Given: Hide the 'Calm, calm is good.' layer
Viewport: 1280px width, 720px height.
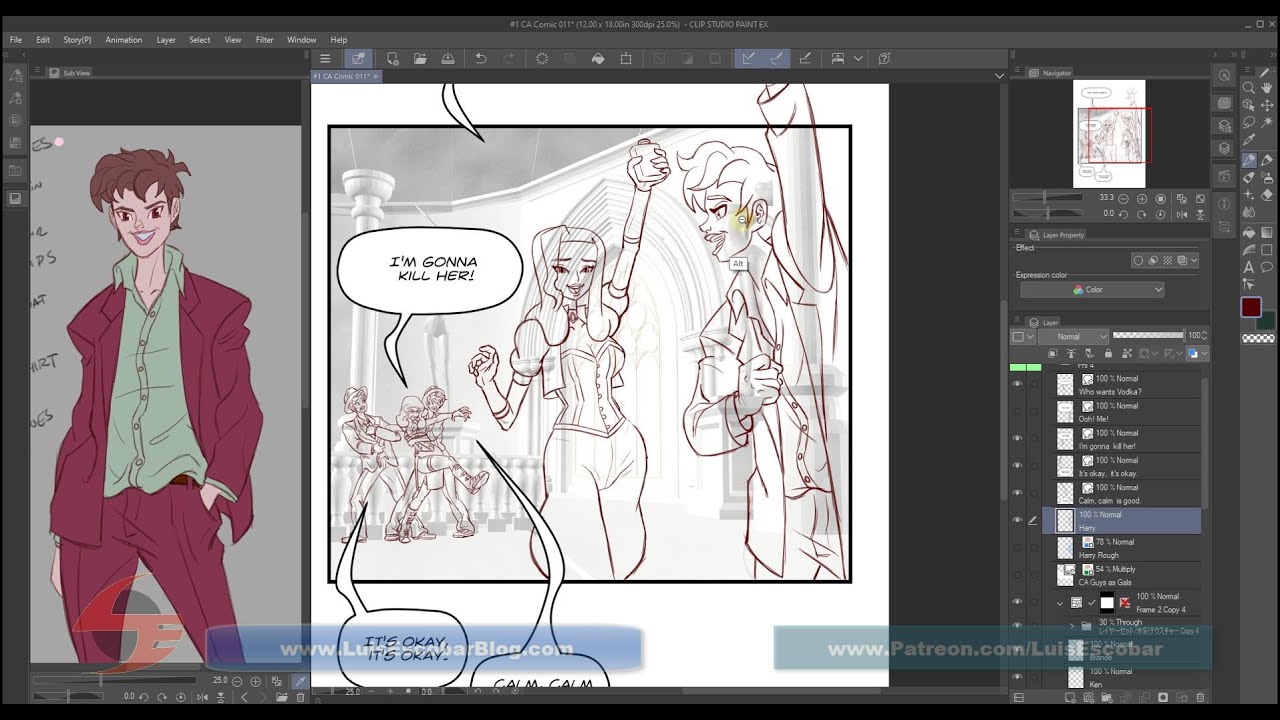Looking at the screenshot, I should click(x=1018, y=492).
